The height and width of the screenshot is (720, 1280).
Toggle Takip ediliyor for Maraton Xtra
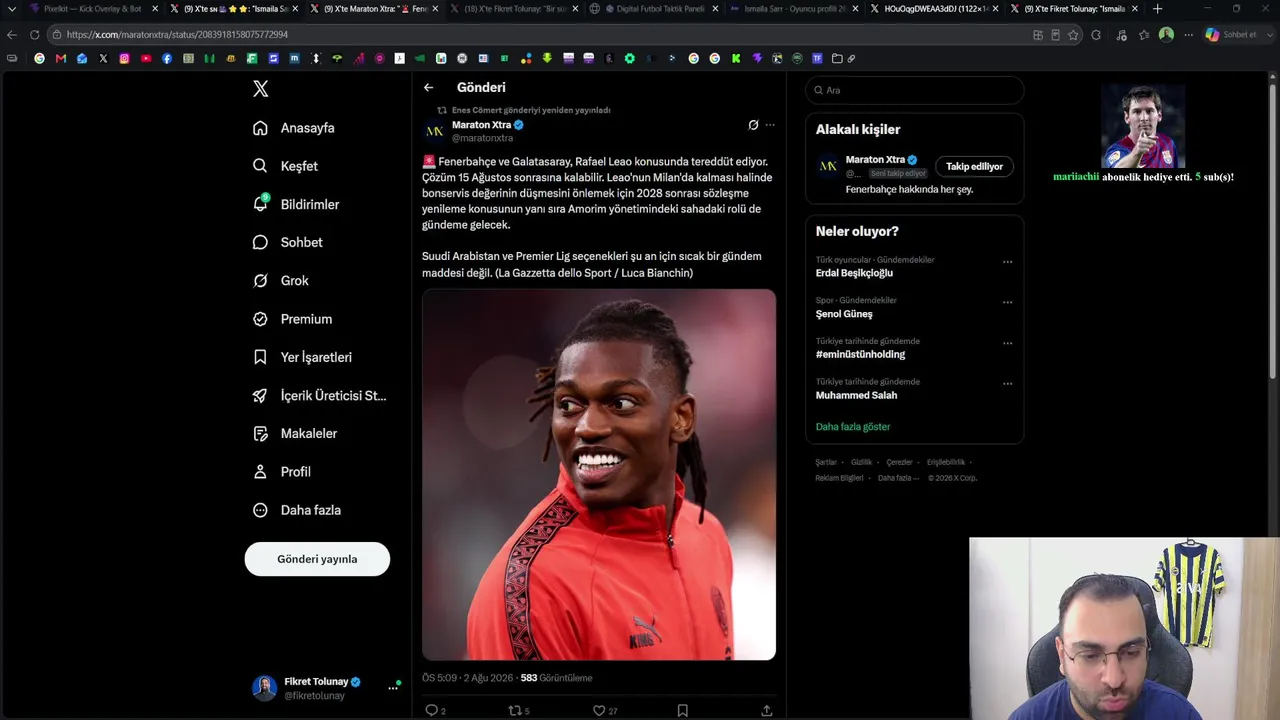click(x=974, y=167)
